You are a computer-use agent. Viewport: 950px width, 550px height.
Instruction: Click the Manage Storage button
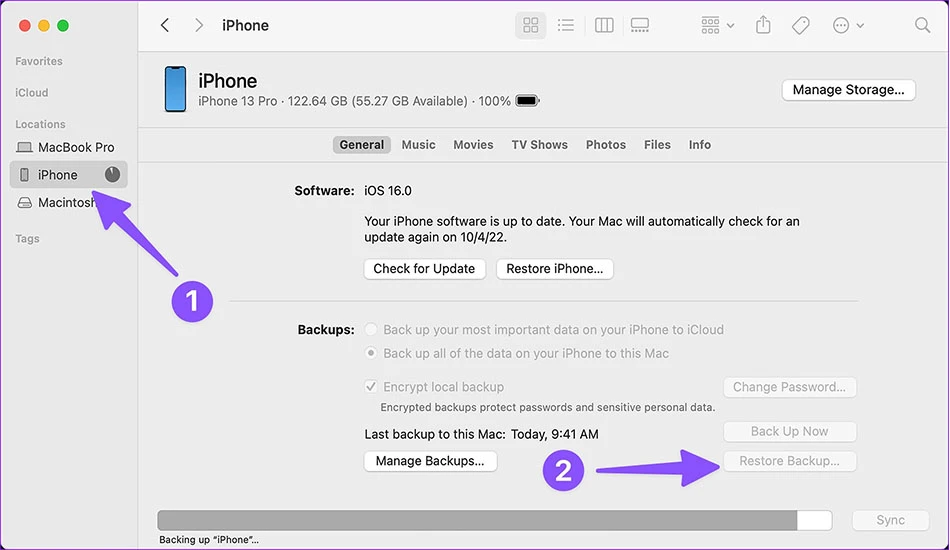848,90
